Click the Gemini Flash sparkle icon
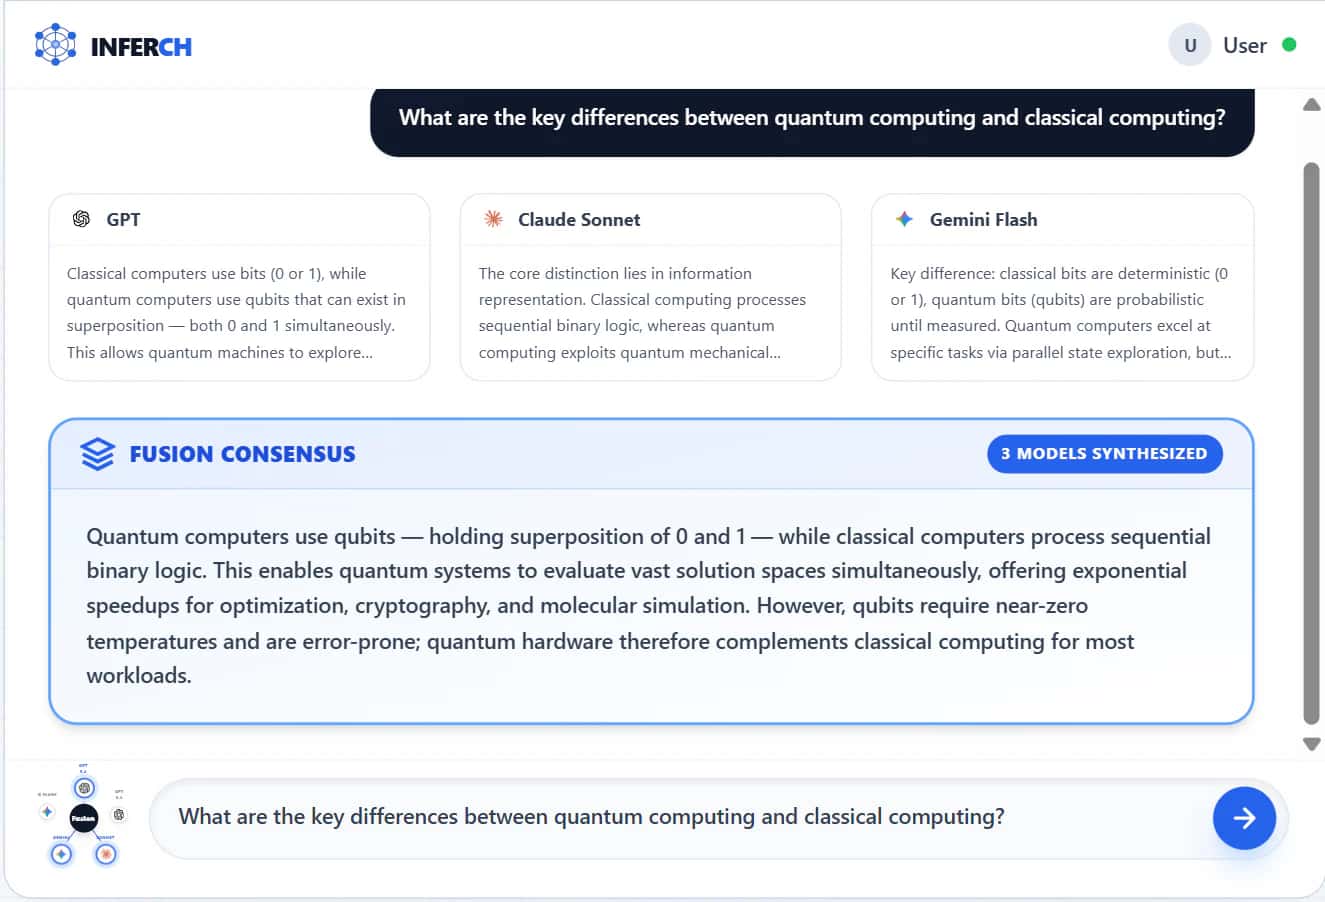1325x902 pixels. pos(904,219)
